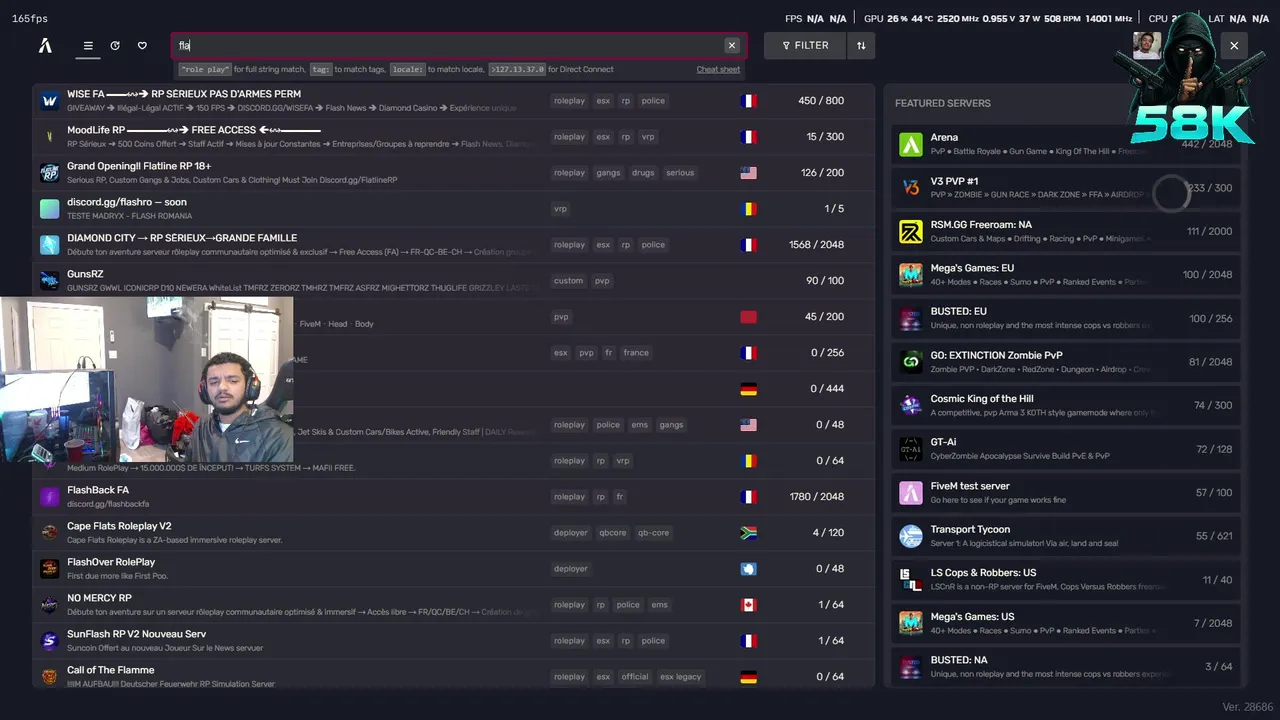Click the French flag in WISE FA row
Image resolution: width=1280 pixels, height=720 pixels.
click(x=748, y=101)
